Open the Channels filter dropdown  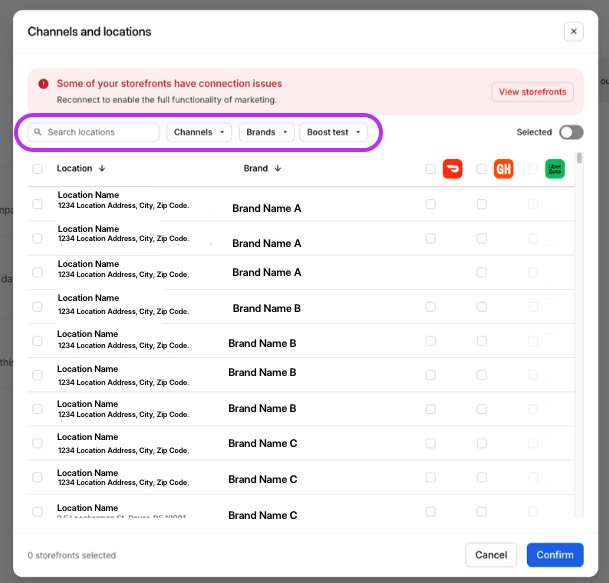point(199,132)
